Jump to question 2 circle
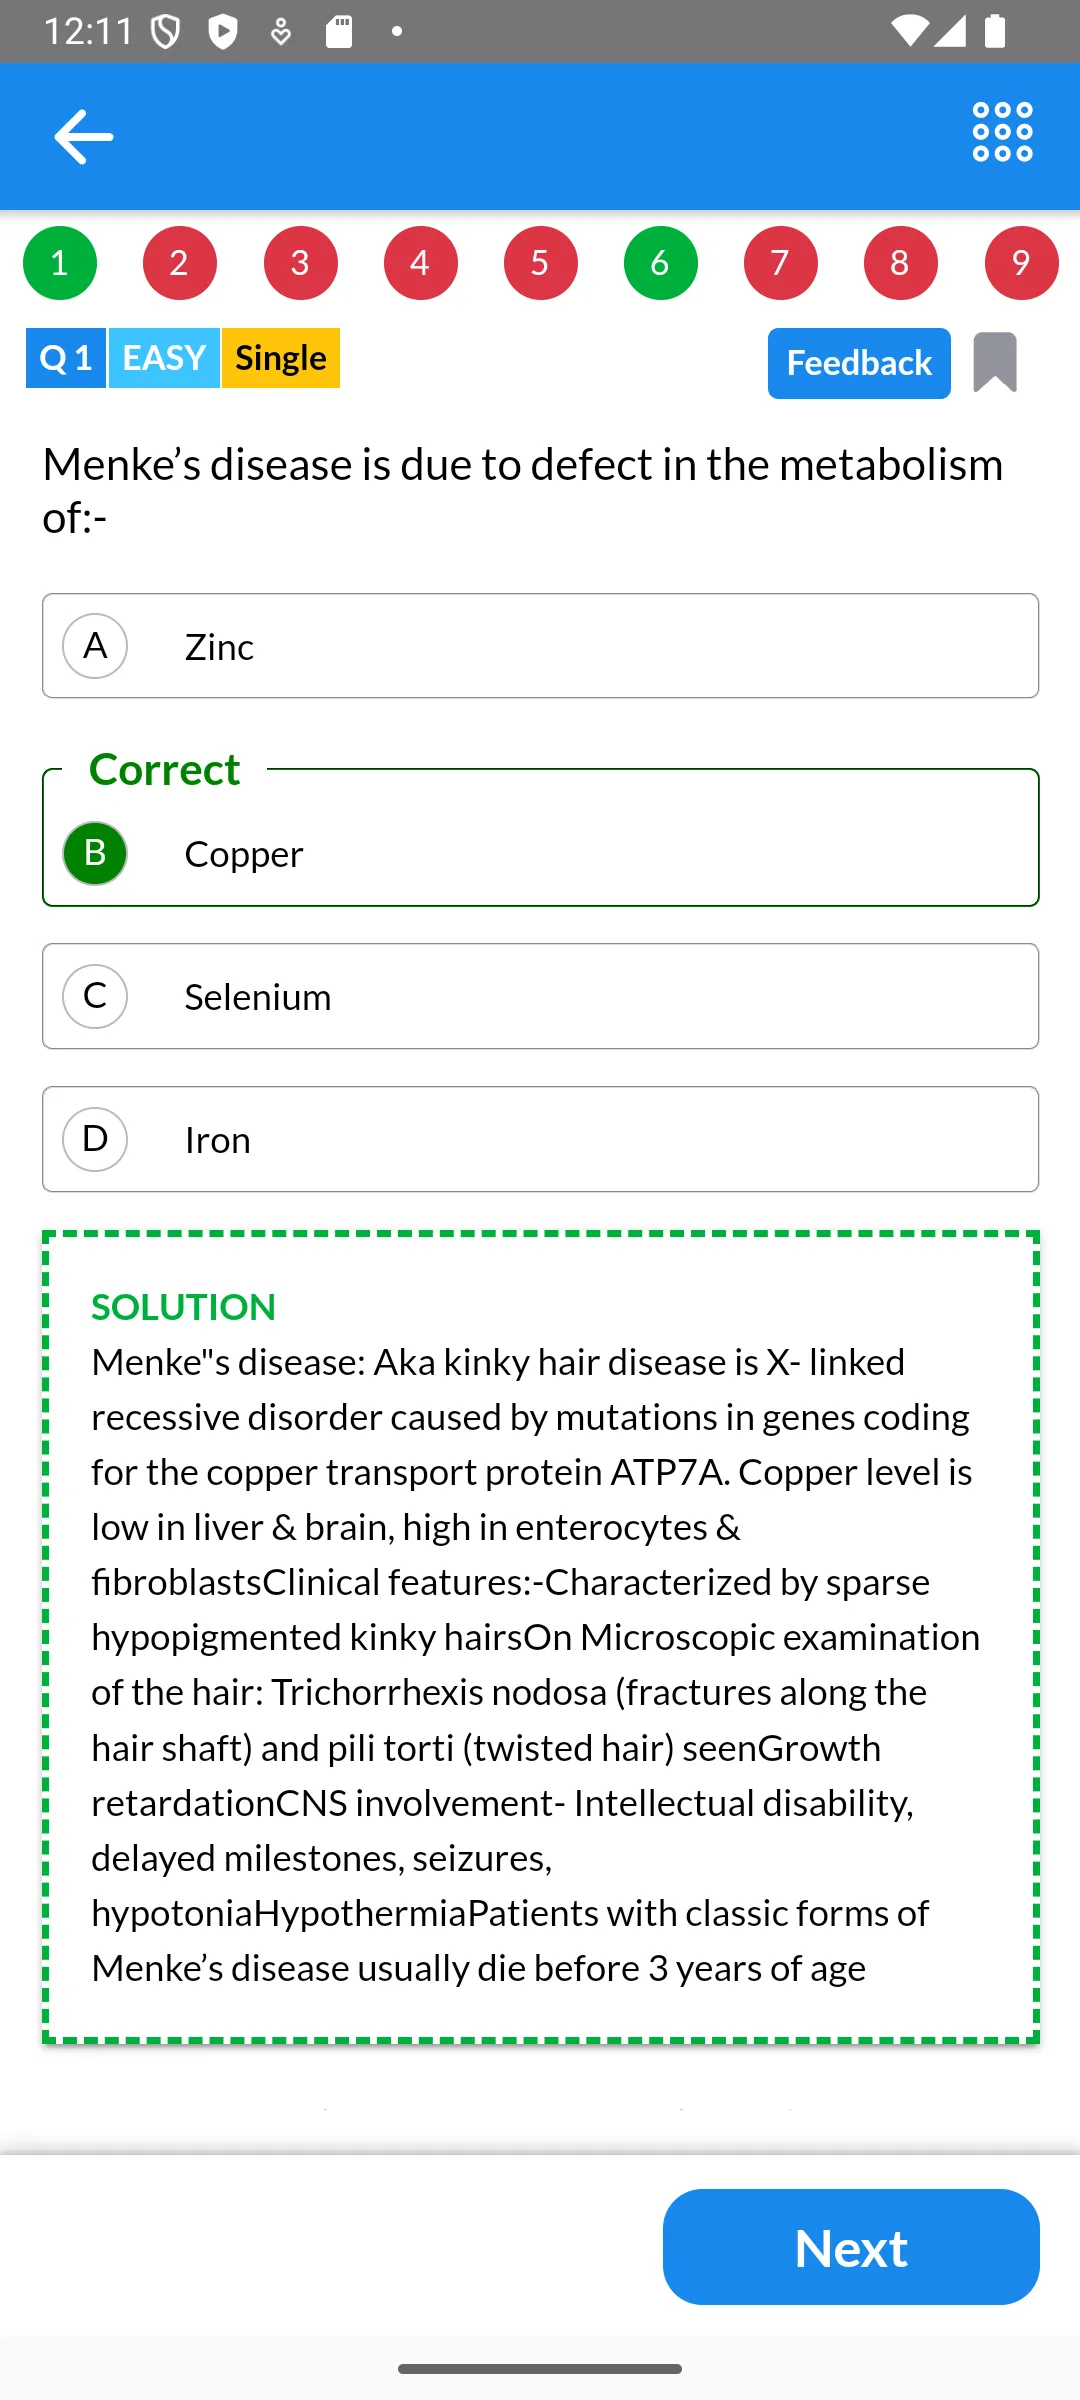This screenshot has width=1080, height=2400. coord(180,263)
